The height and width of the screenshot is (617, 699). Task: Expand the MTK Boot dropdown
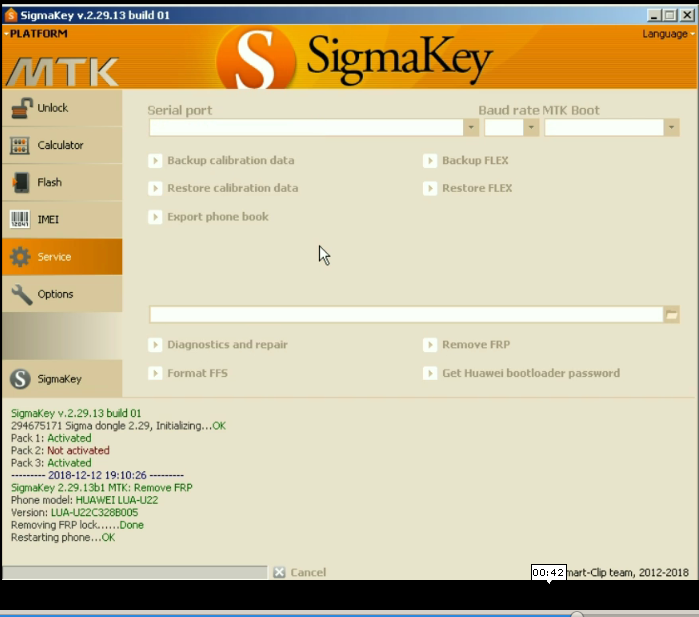671,128
